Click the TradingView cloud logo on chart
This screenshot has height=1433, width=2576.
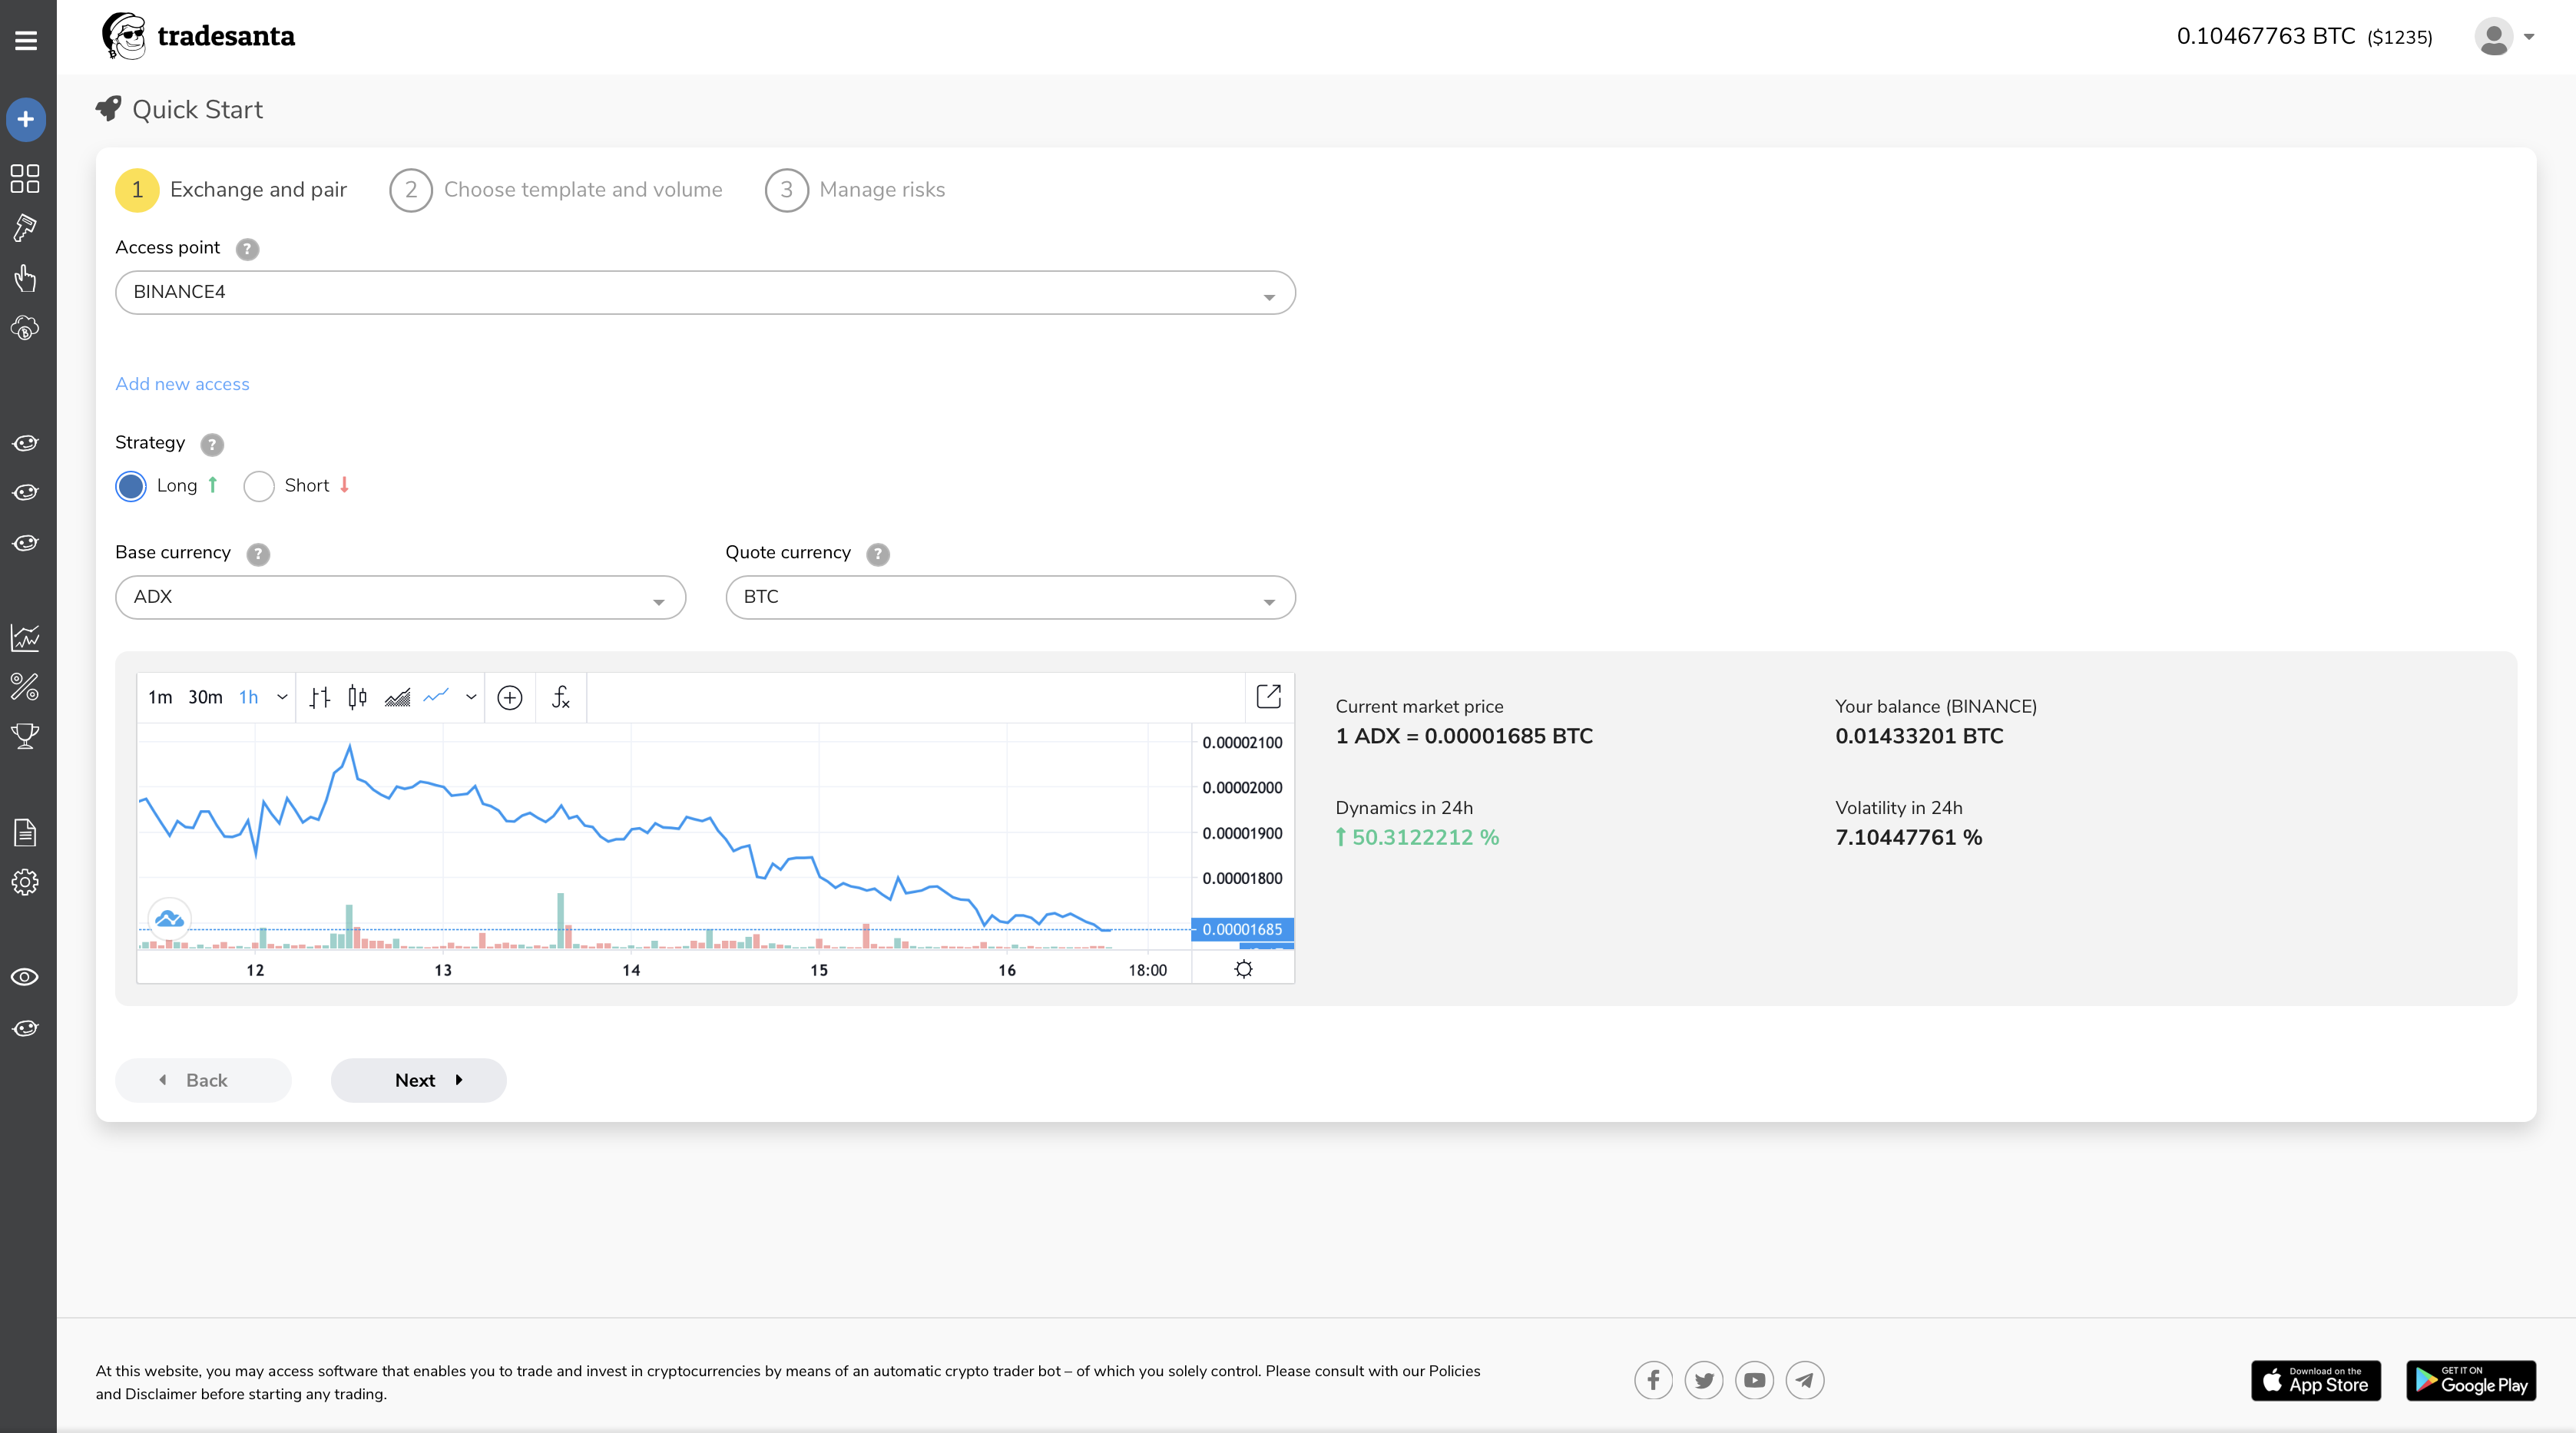click(169, 918)
